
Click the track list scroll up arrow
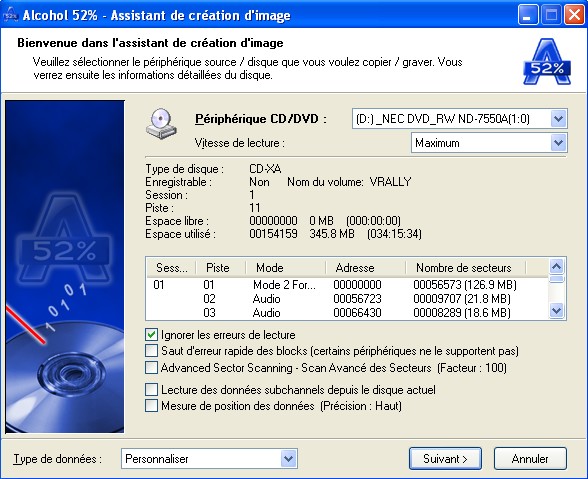[556, 266]
